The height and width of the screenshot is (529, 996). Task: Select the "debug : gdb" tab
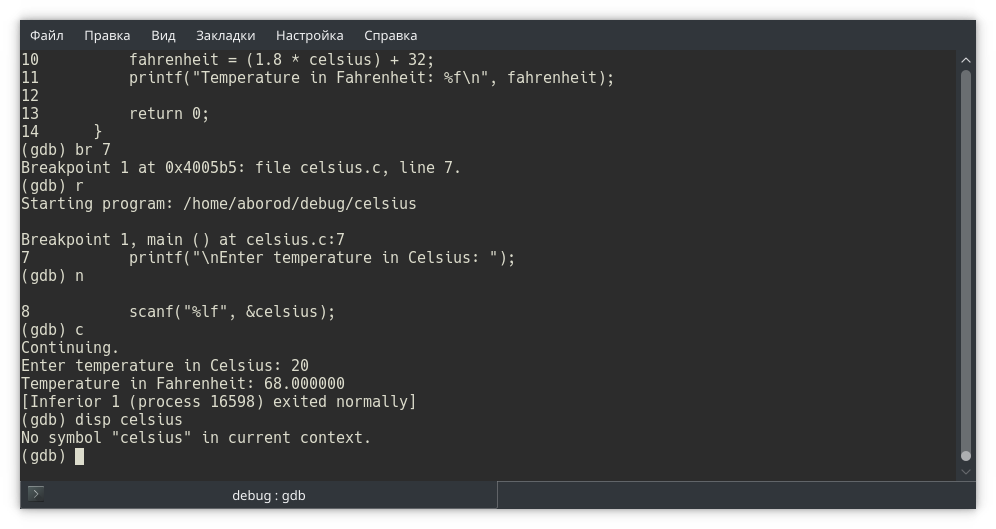tap(268, 495)
